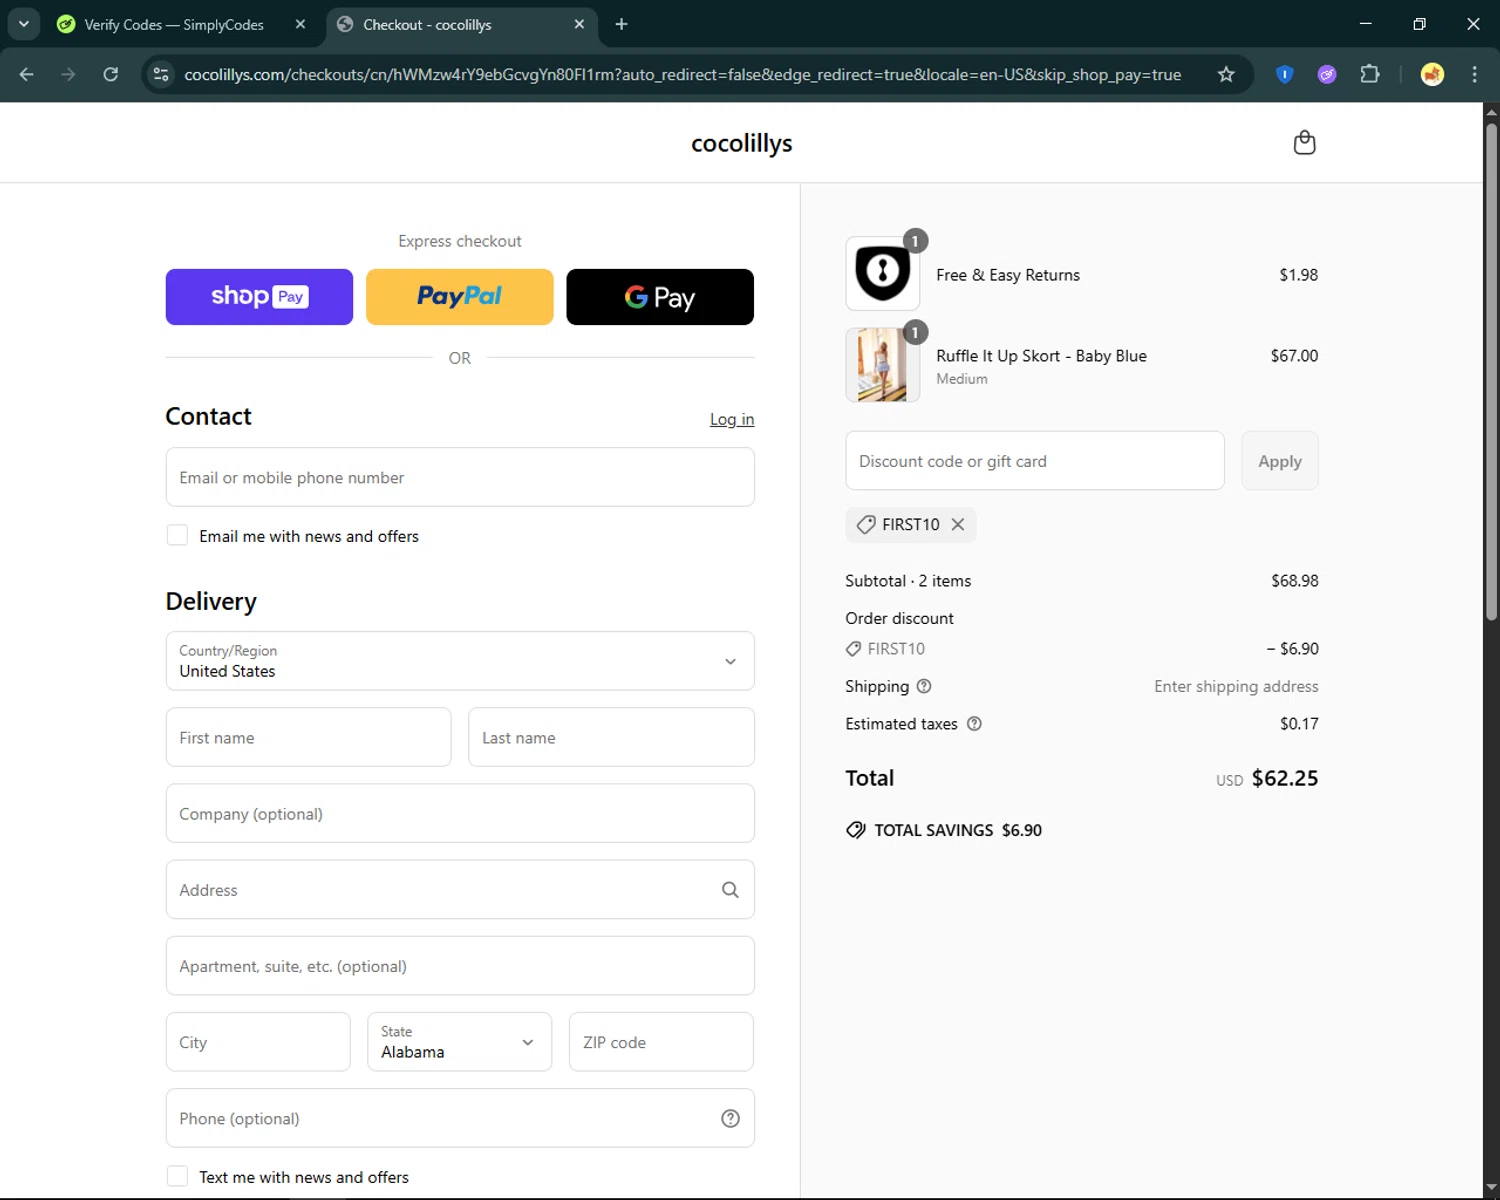
Task: Click the Address search magnifier icon
Action: [x=730, y=890]
